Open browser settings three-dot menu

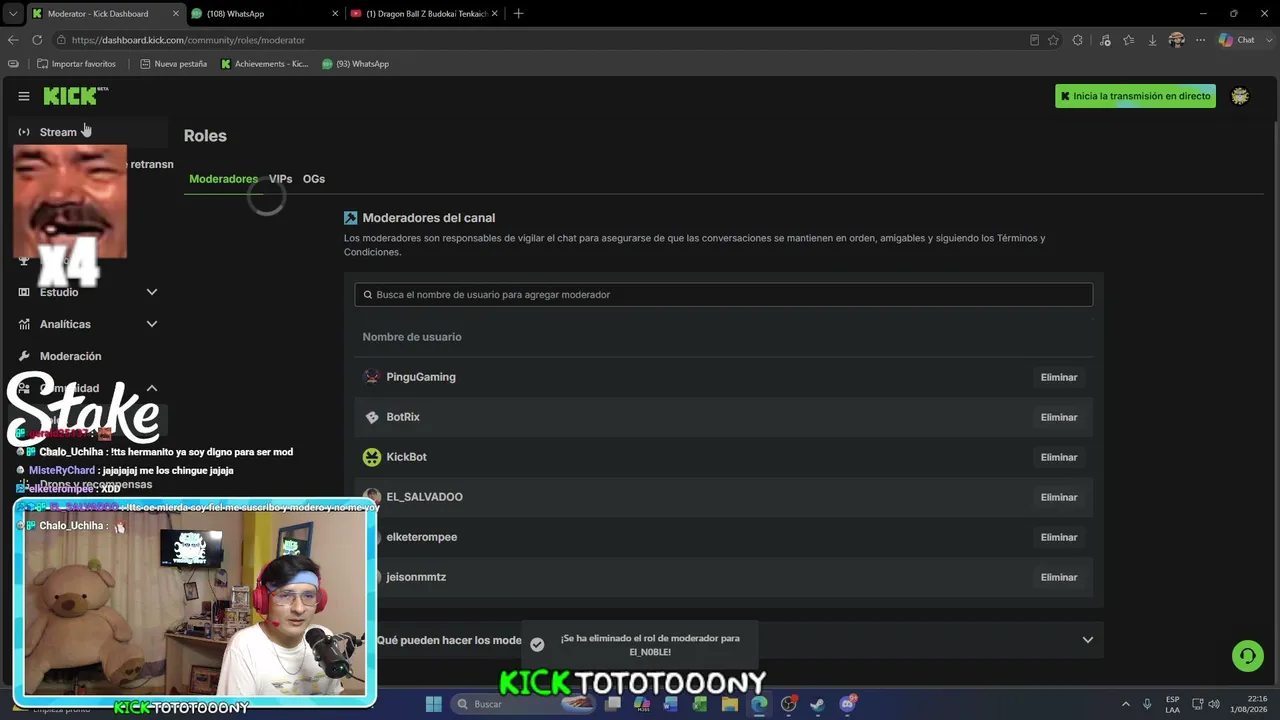pyautogui.click(x=1199, y=40)
